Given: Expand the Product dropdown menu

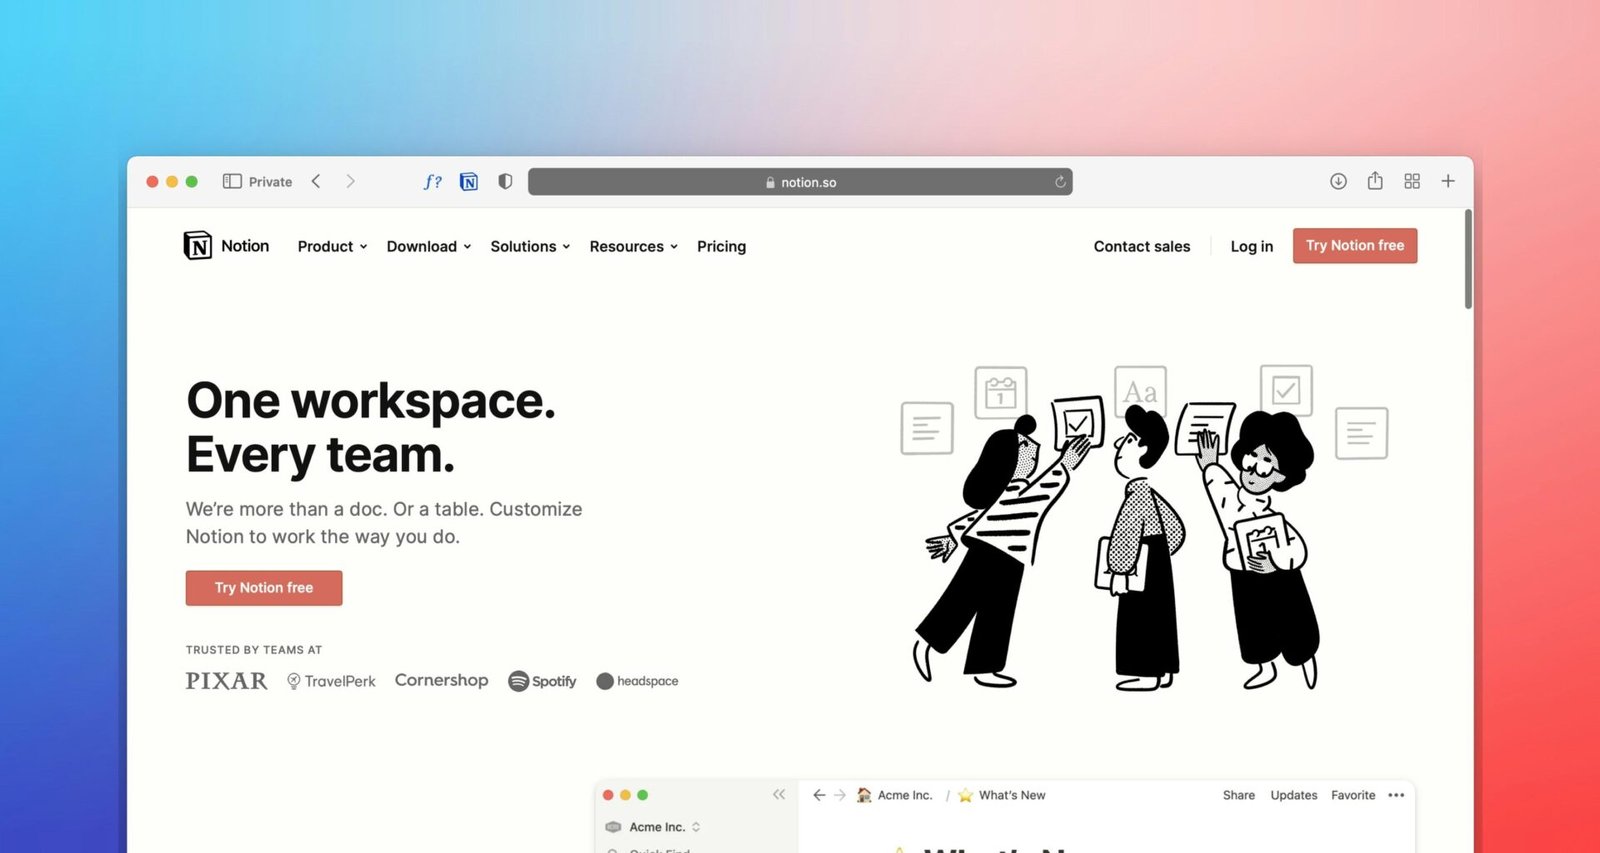Looking at the screenshot, I should pos(332,246).
